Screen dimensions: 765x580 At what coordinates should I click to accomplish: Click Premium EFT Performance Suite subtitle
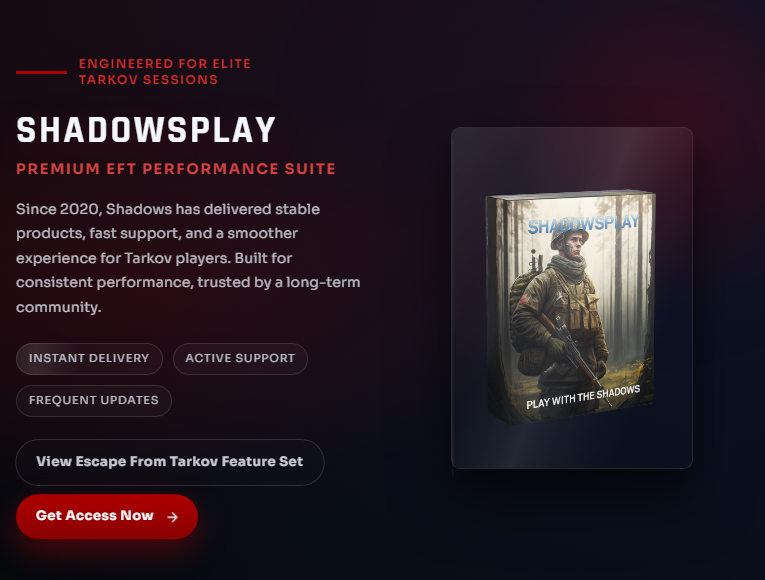coord(176,169)
